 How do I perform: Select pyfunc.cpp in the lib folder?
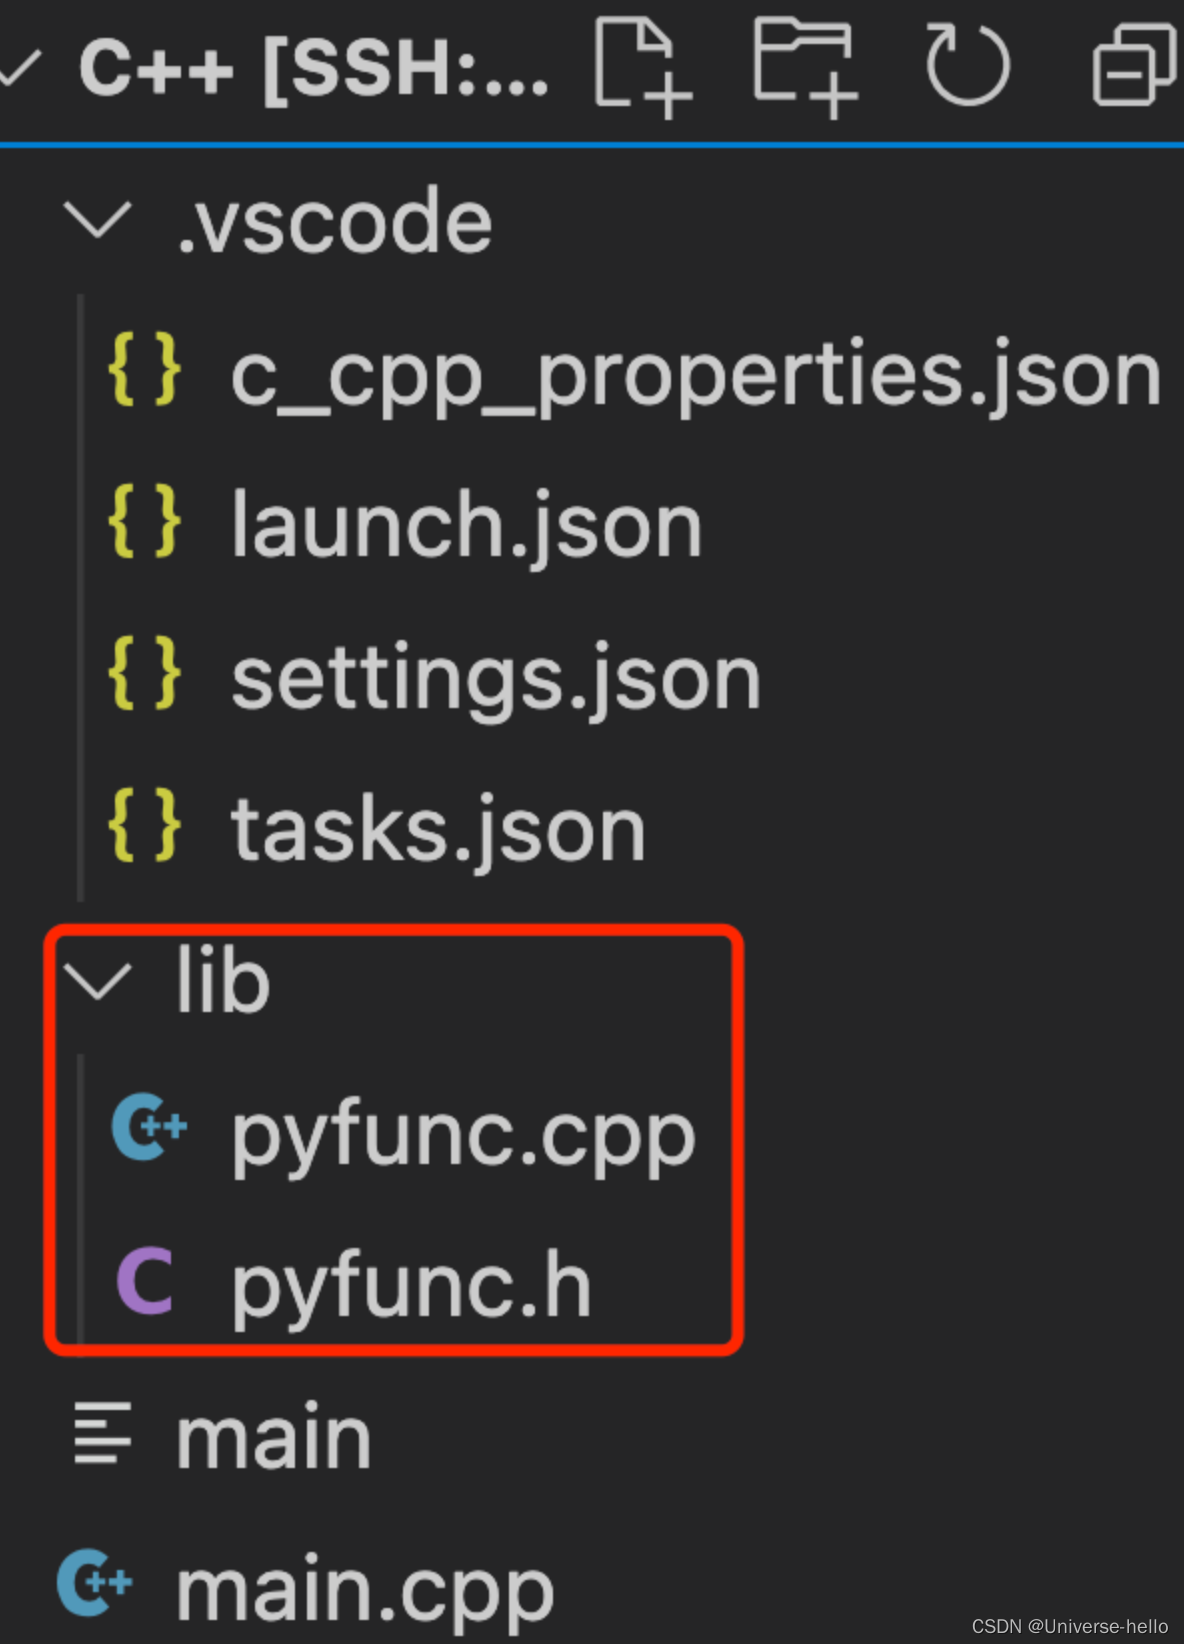(460, 1133)
